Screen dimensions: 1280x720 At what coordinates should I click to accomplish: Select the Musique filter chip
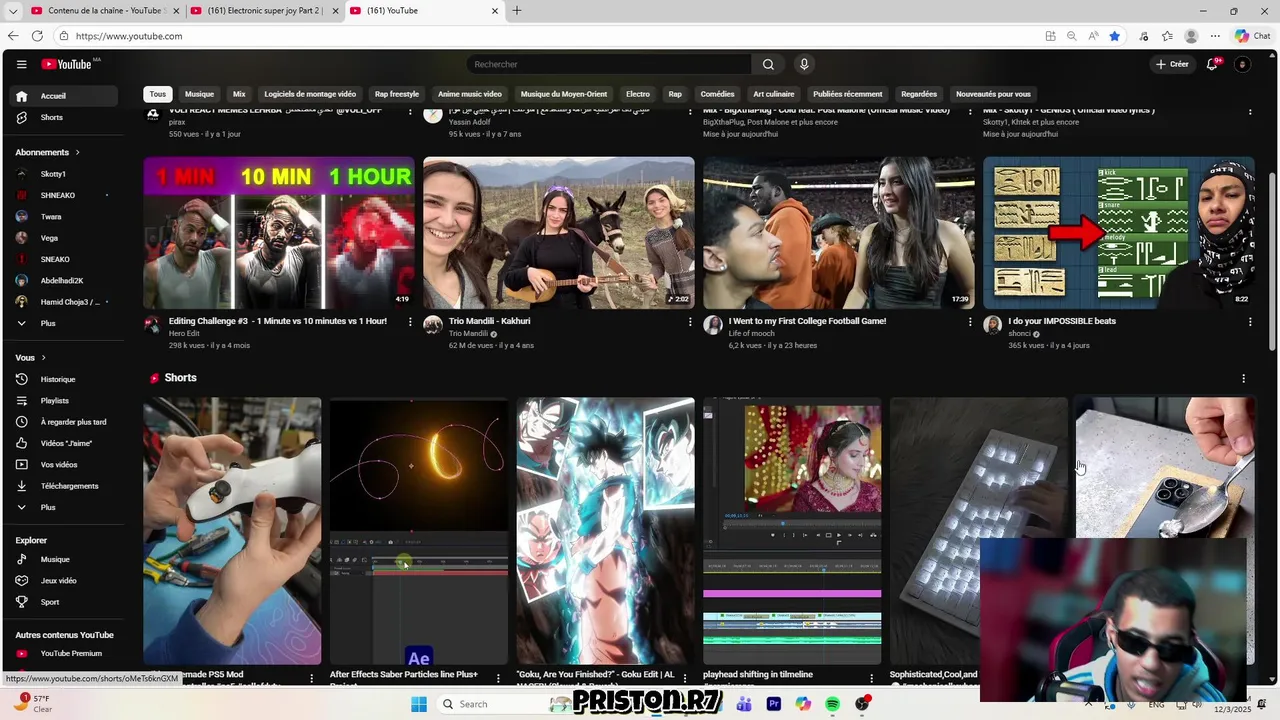[x=199, y=94]
